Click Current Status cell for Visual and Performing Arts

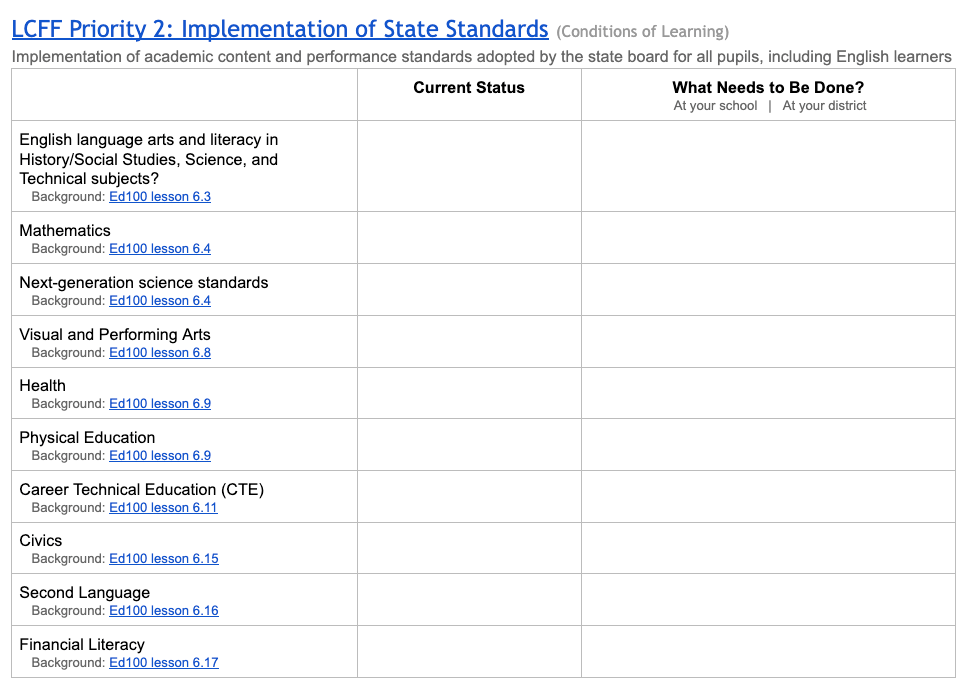click(x=469, y=342)
